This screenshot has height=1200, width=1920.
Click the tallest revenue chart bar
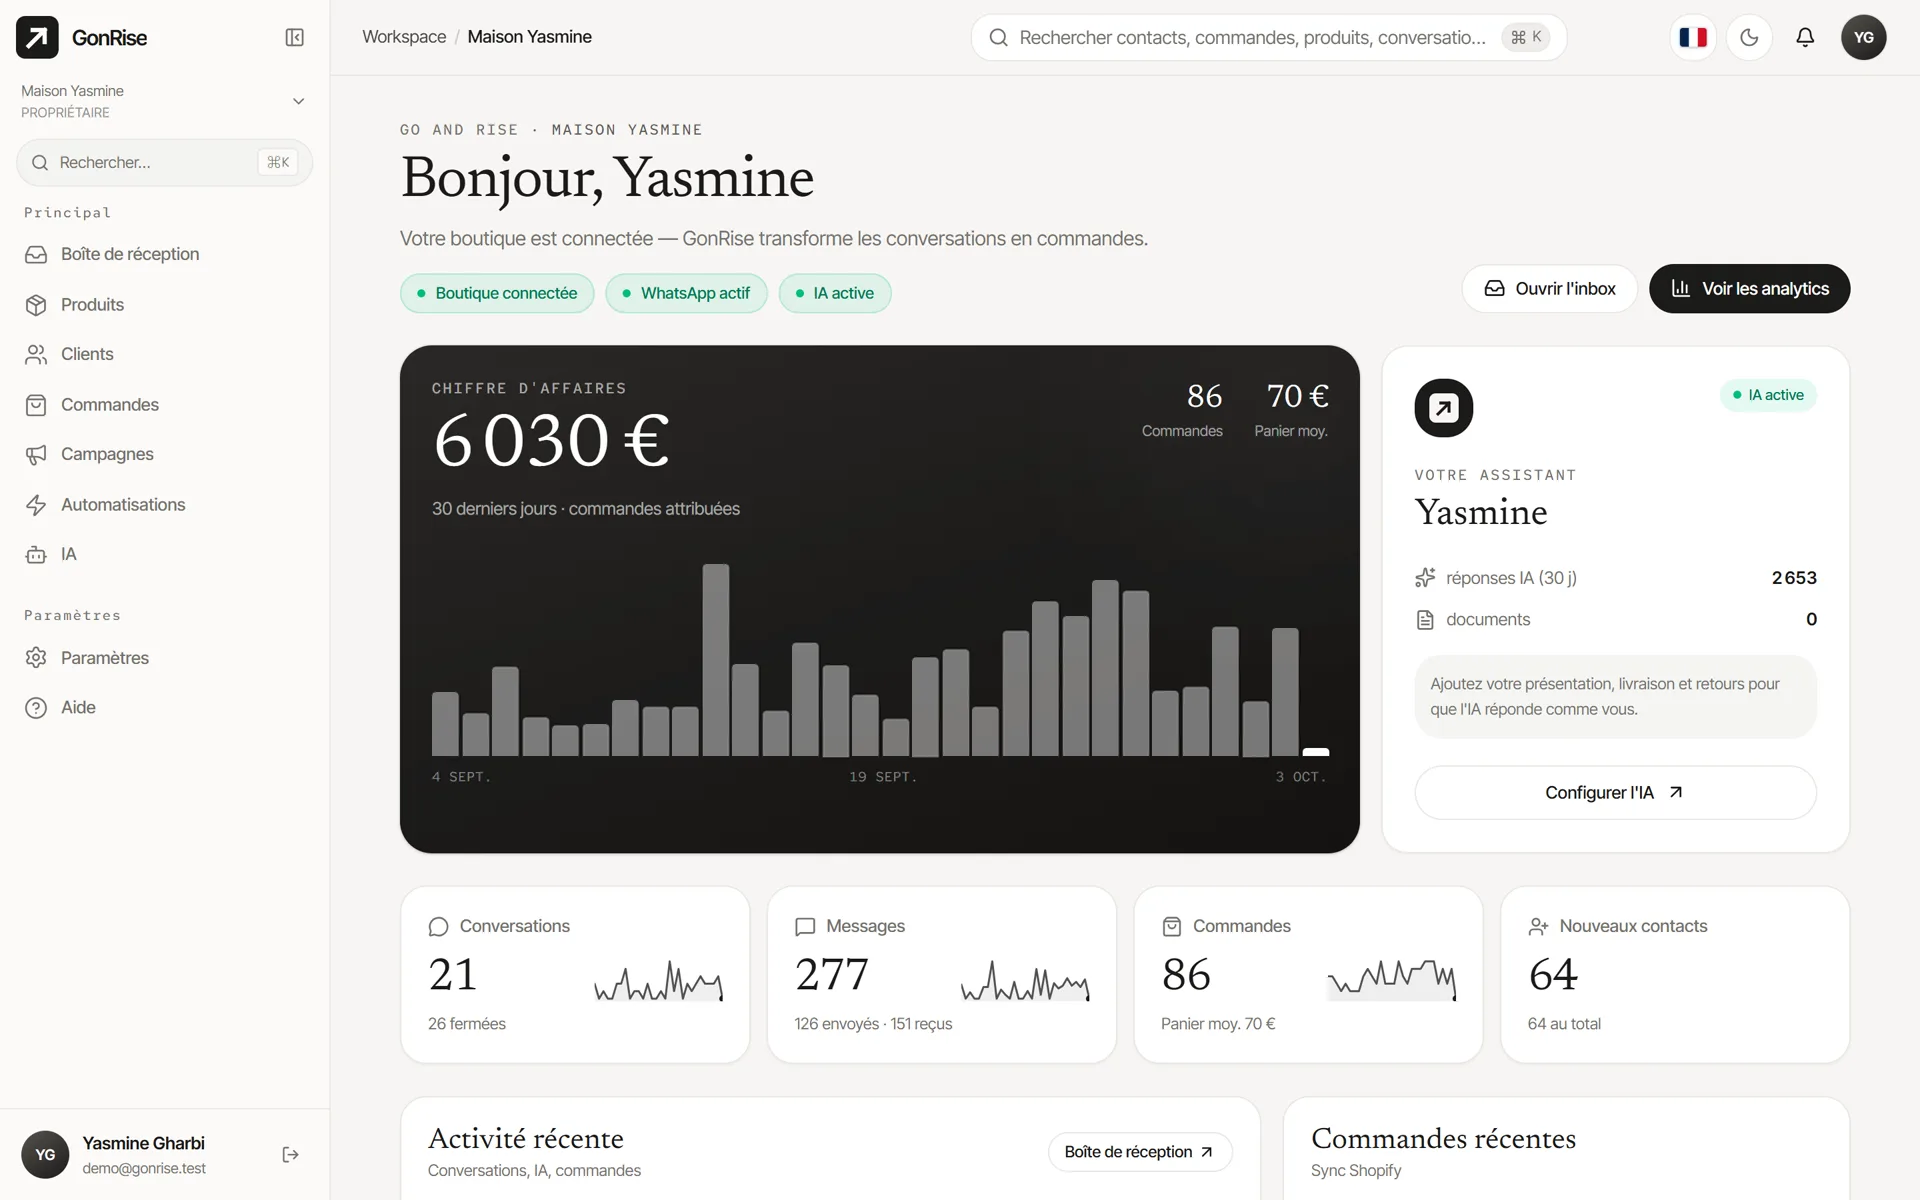pos(716,660)
